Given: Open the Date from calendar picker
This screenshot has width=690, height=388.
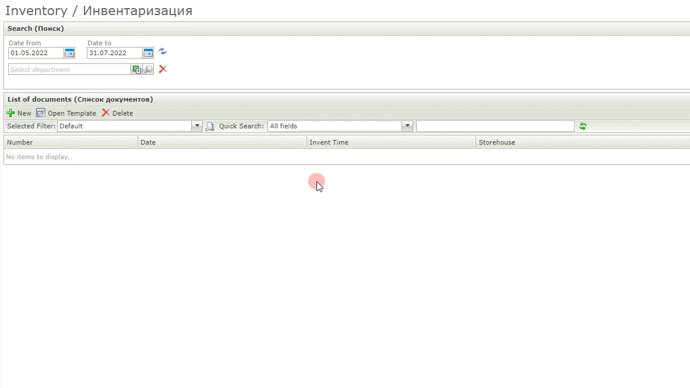Looking at the screenshot, I should [x=70, y=53].
